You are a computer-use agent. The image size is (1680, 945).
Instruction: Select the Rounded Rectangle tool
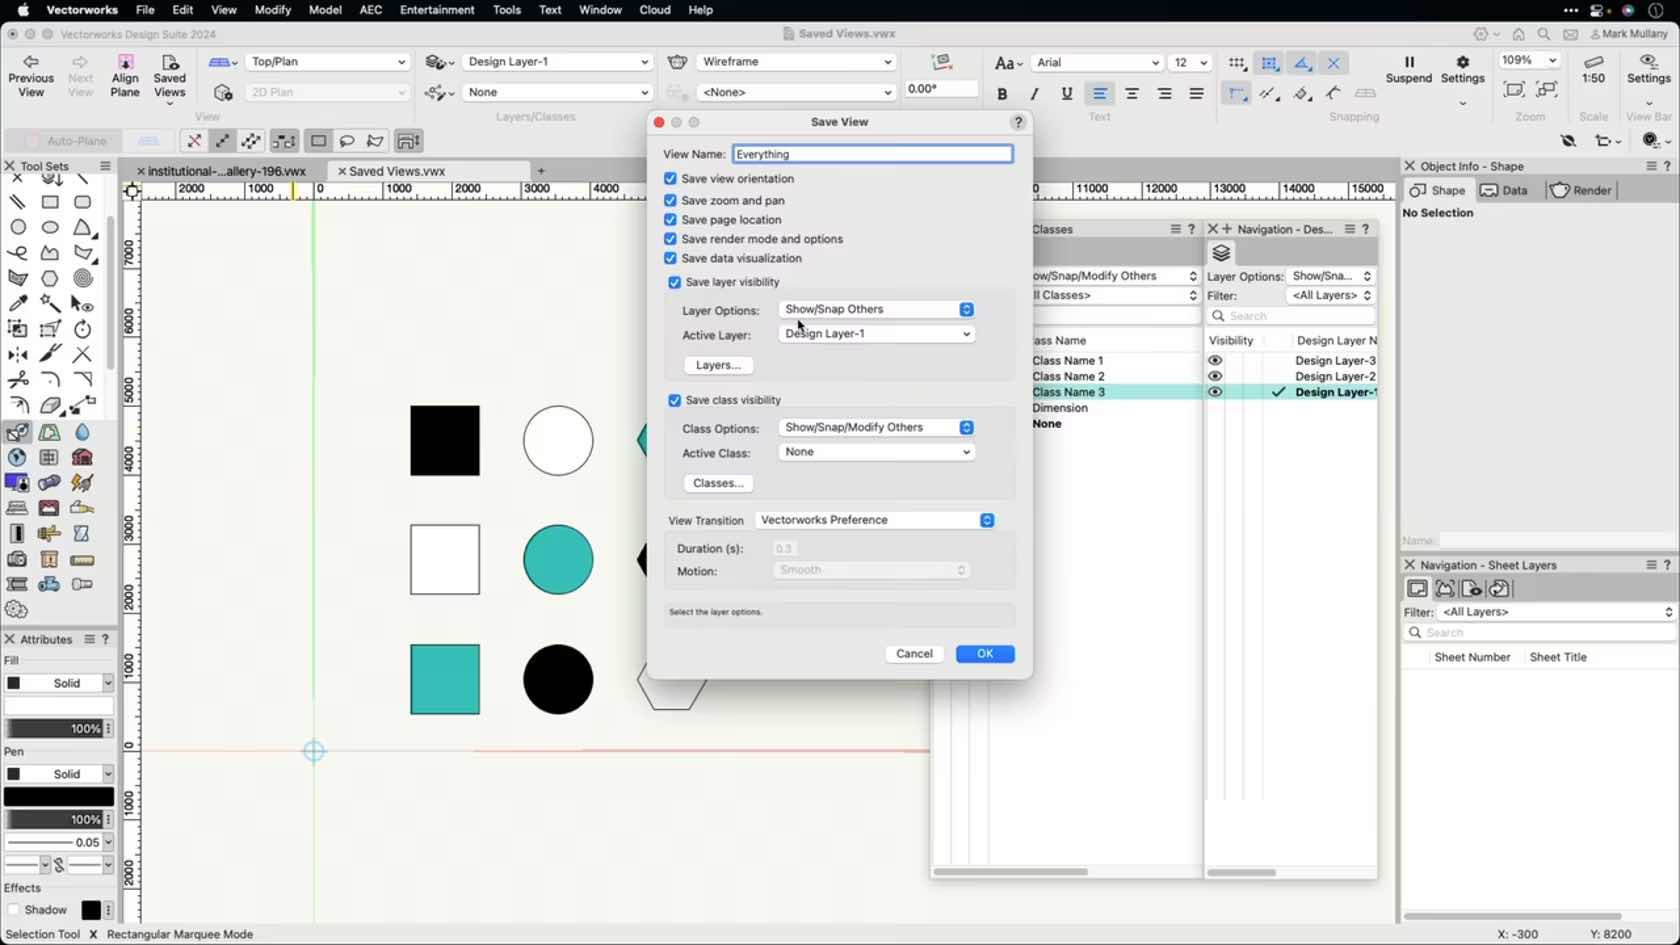click(83, 202)
